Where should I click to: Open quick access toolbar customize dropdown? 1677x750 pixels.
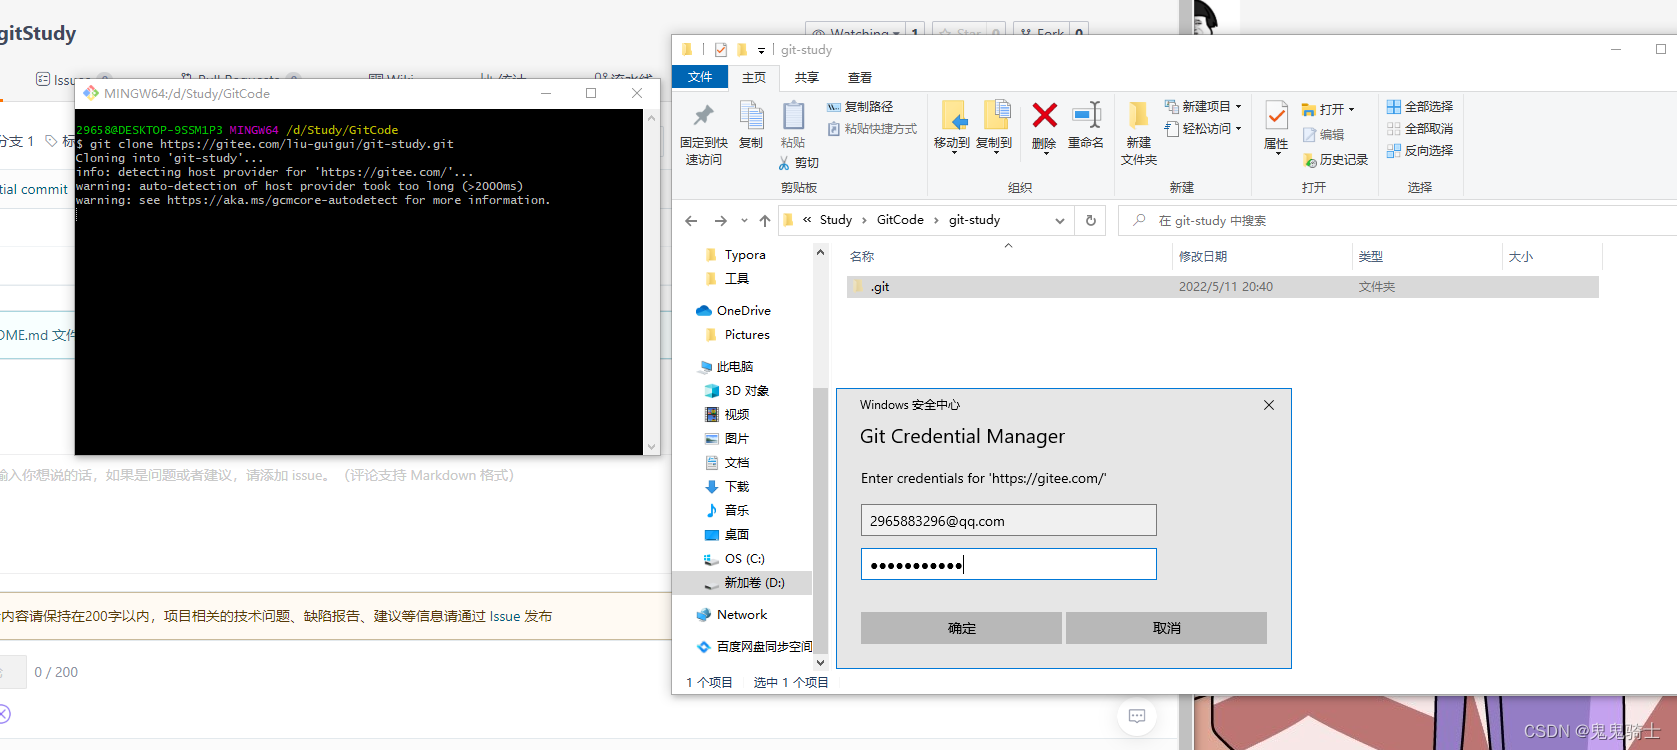(x=761, y=50)
